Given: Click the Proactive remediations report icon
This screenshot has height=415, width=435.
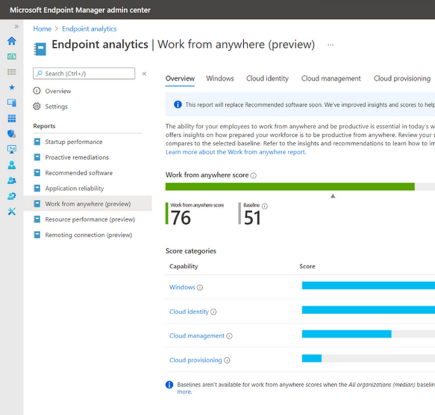Looking at the screenshot, I should pyautogui.click(x=37, y=157).
